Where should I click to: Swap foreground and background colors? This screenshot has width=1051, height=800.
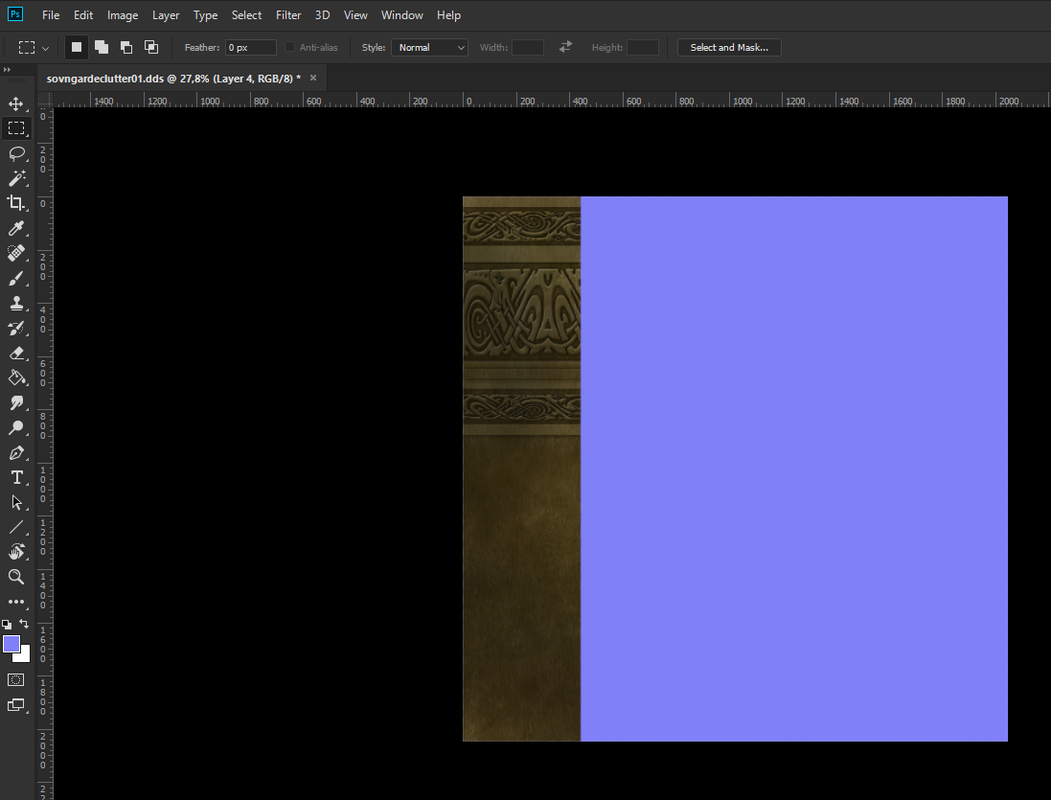pyautogui.click(x=24, y=624)
